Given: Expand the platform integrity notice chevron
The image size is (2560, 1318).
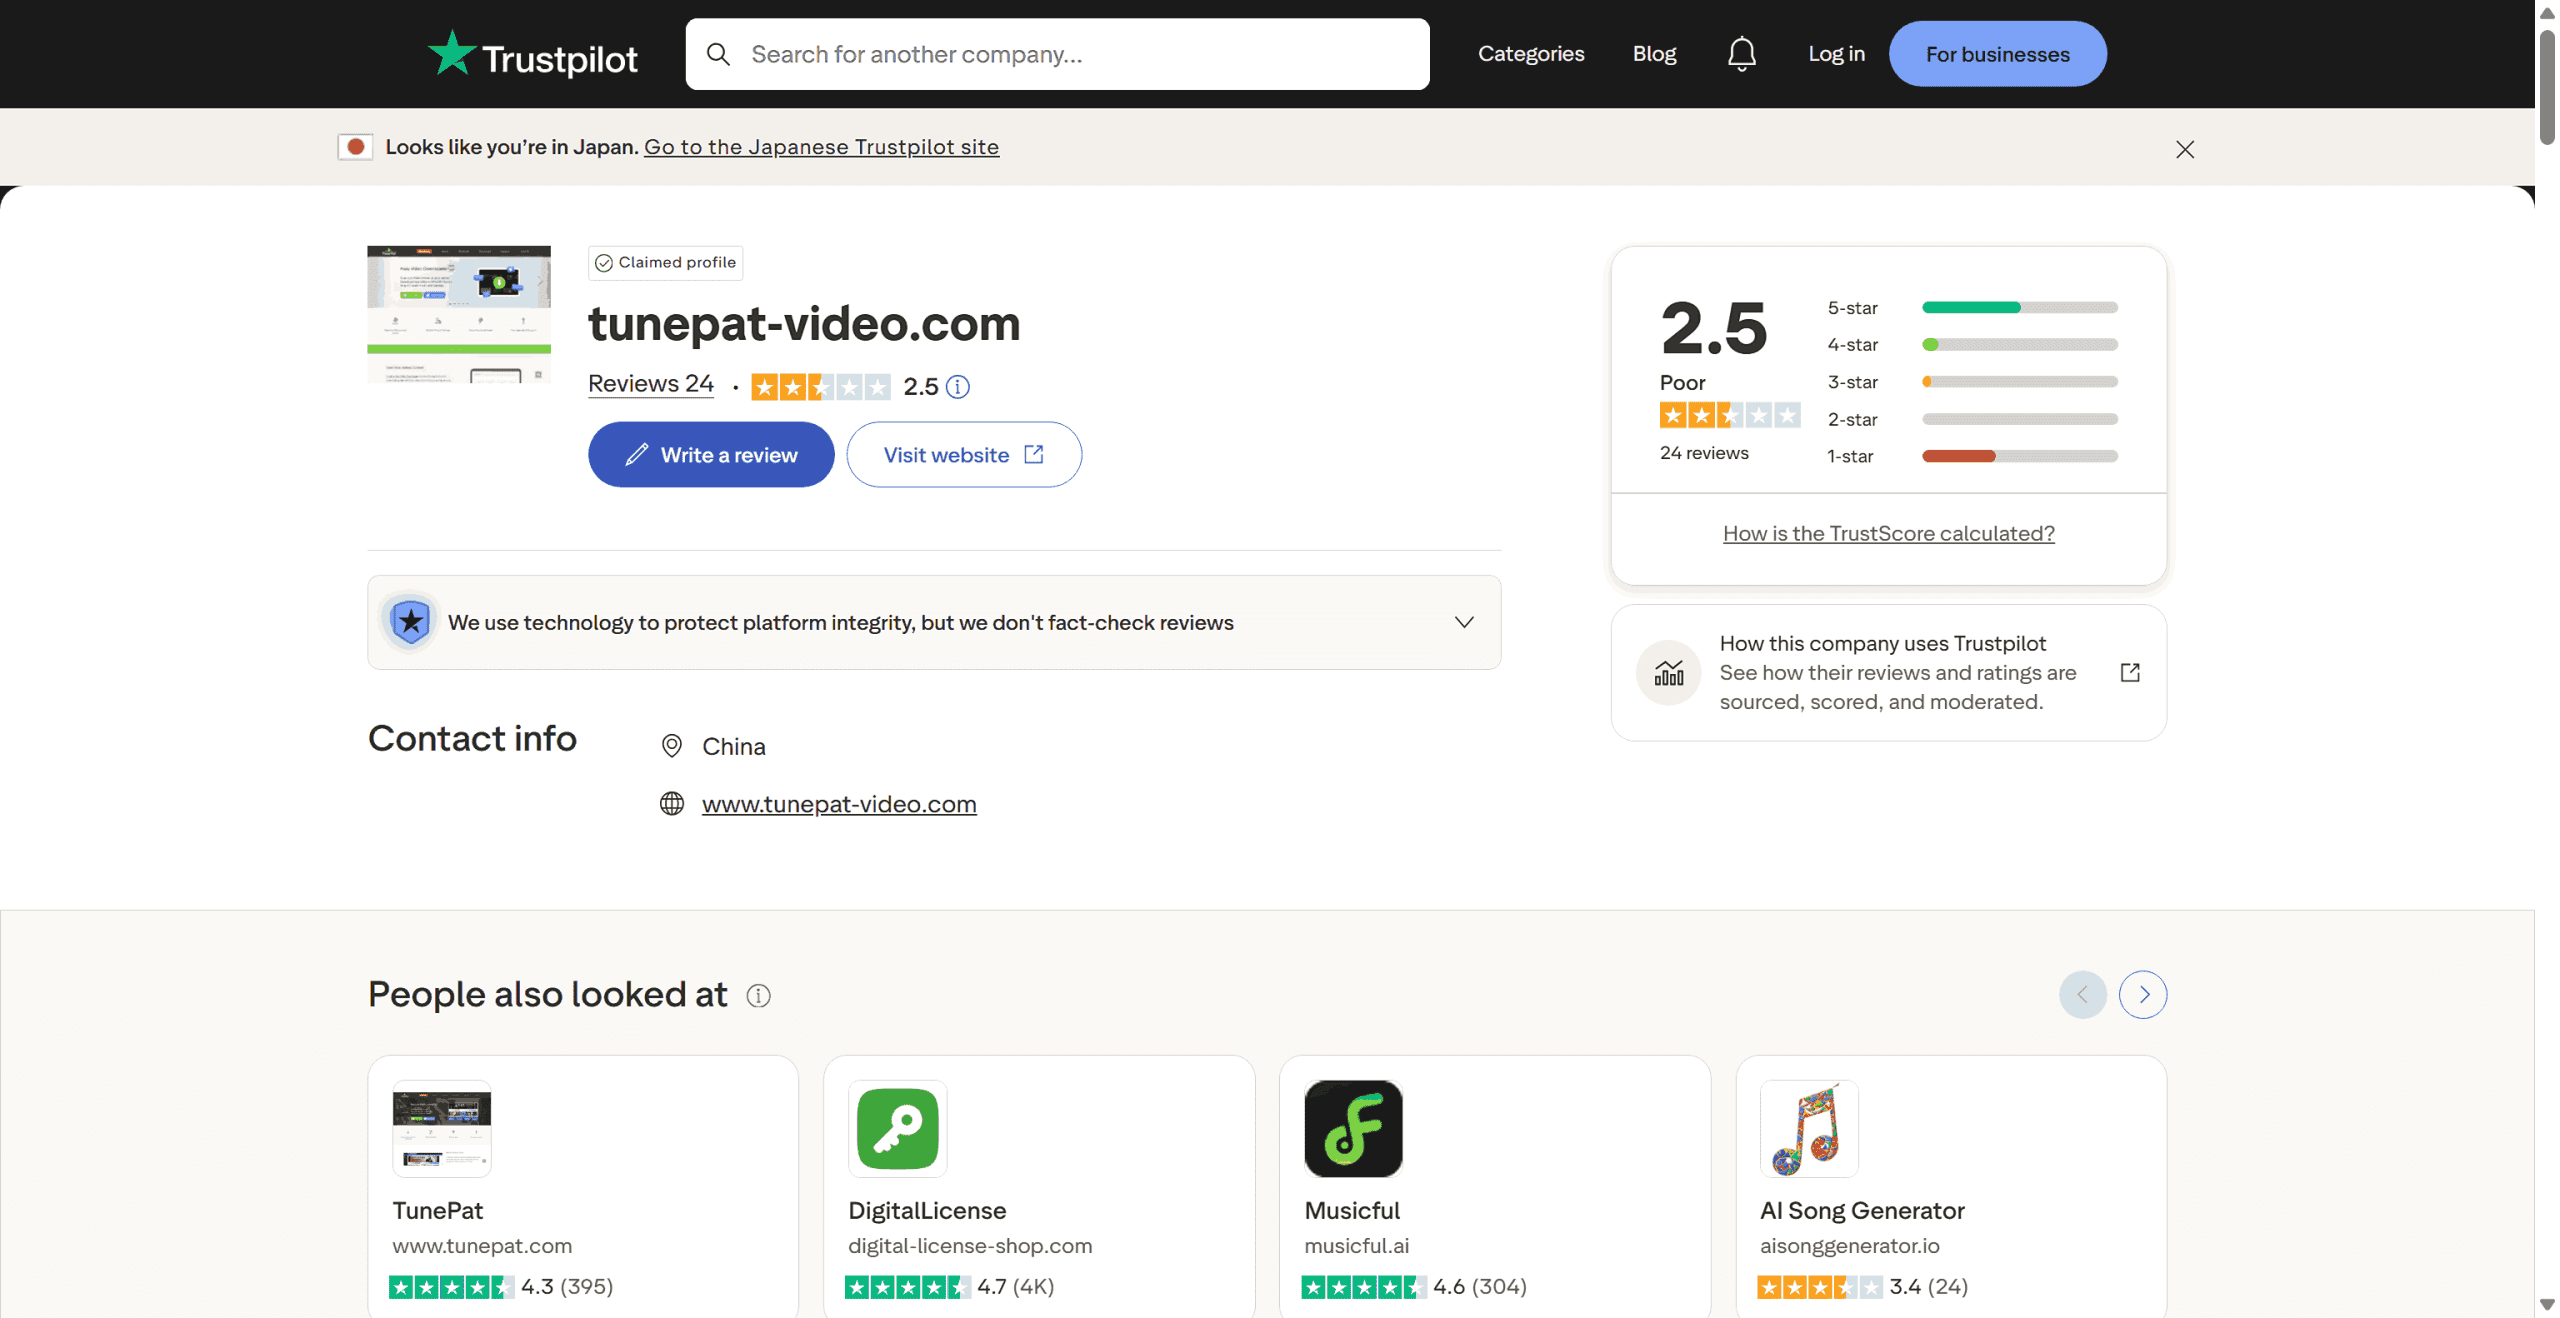Looking at the screenshot, I should click(x=1463, y=622).
